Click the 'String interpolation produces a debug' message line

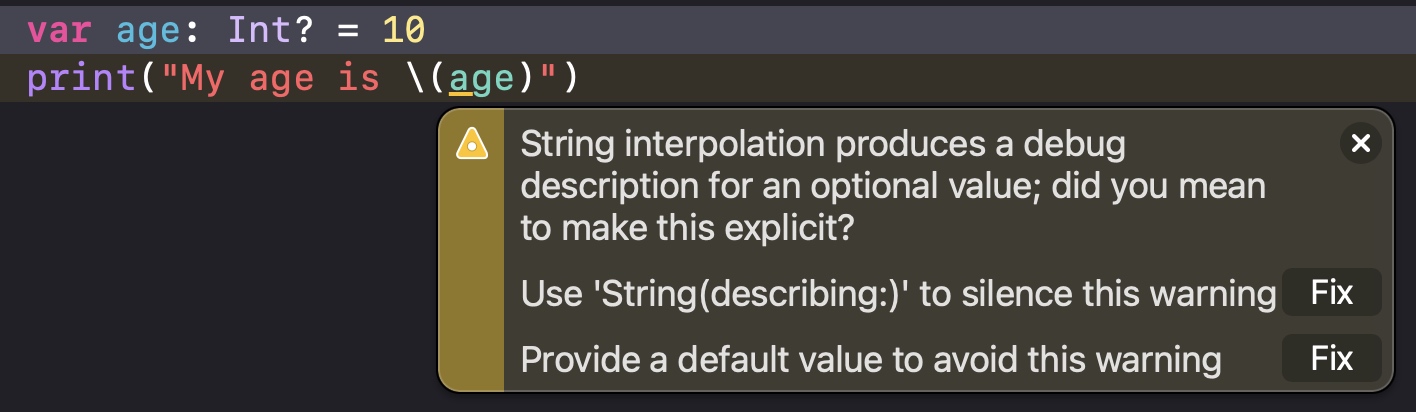822,145
